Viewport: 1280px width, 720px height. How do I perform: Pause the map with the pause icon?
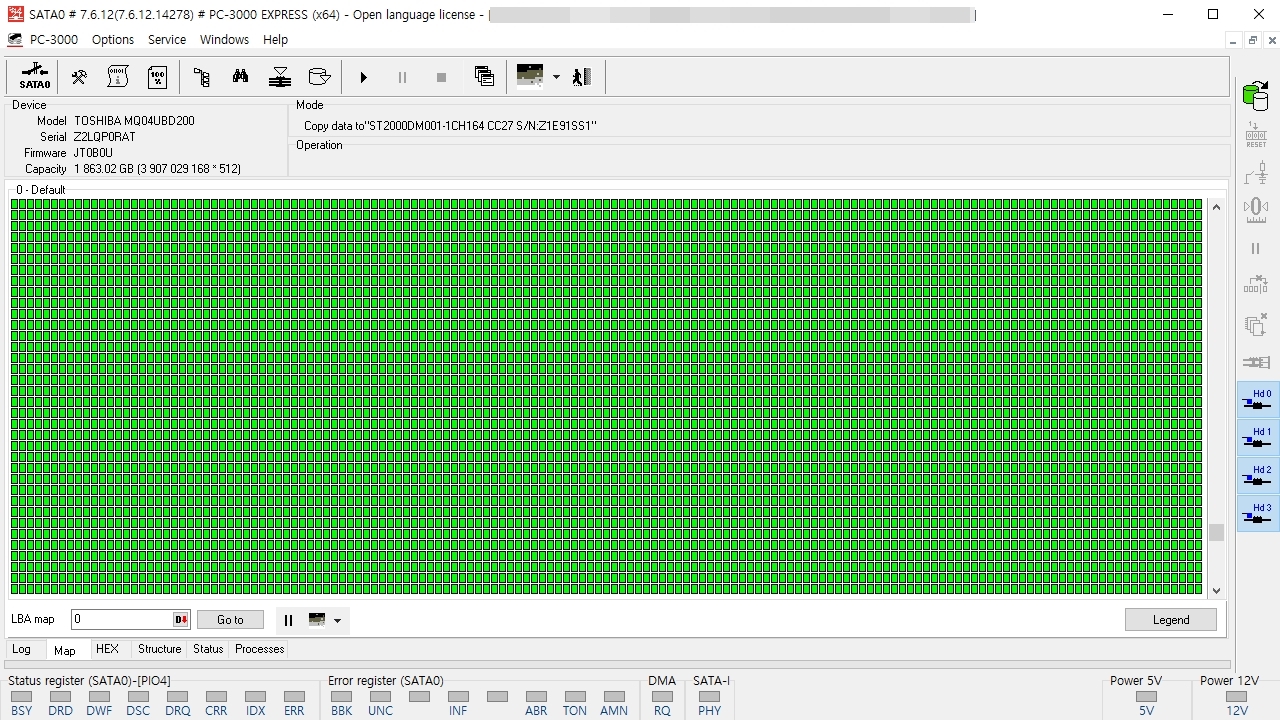pyautogui.click(x=288, y=620)
